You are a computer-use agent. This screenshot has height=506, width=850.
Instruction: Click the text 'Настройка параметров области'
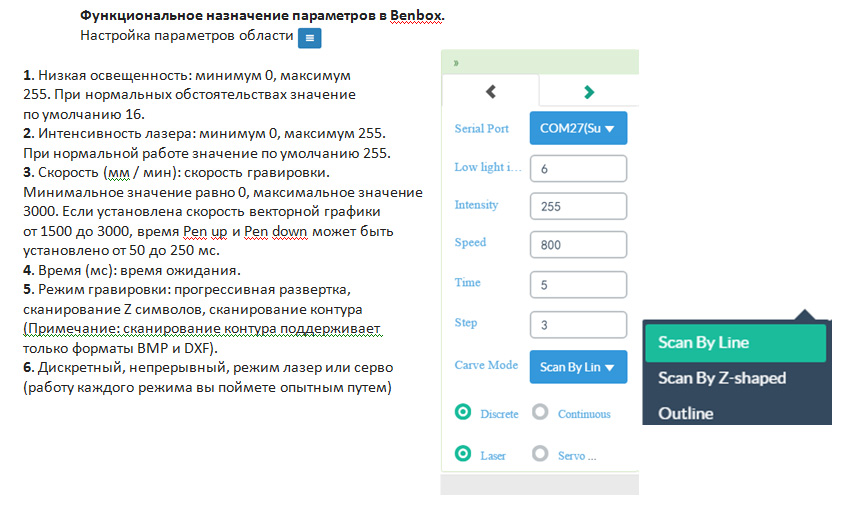pos(186,35)
